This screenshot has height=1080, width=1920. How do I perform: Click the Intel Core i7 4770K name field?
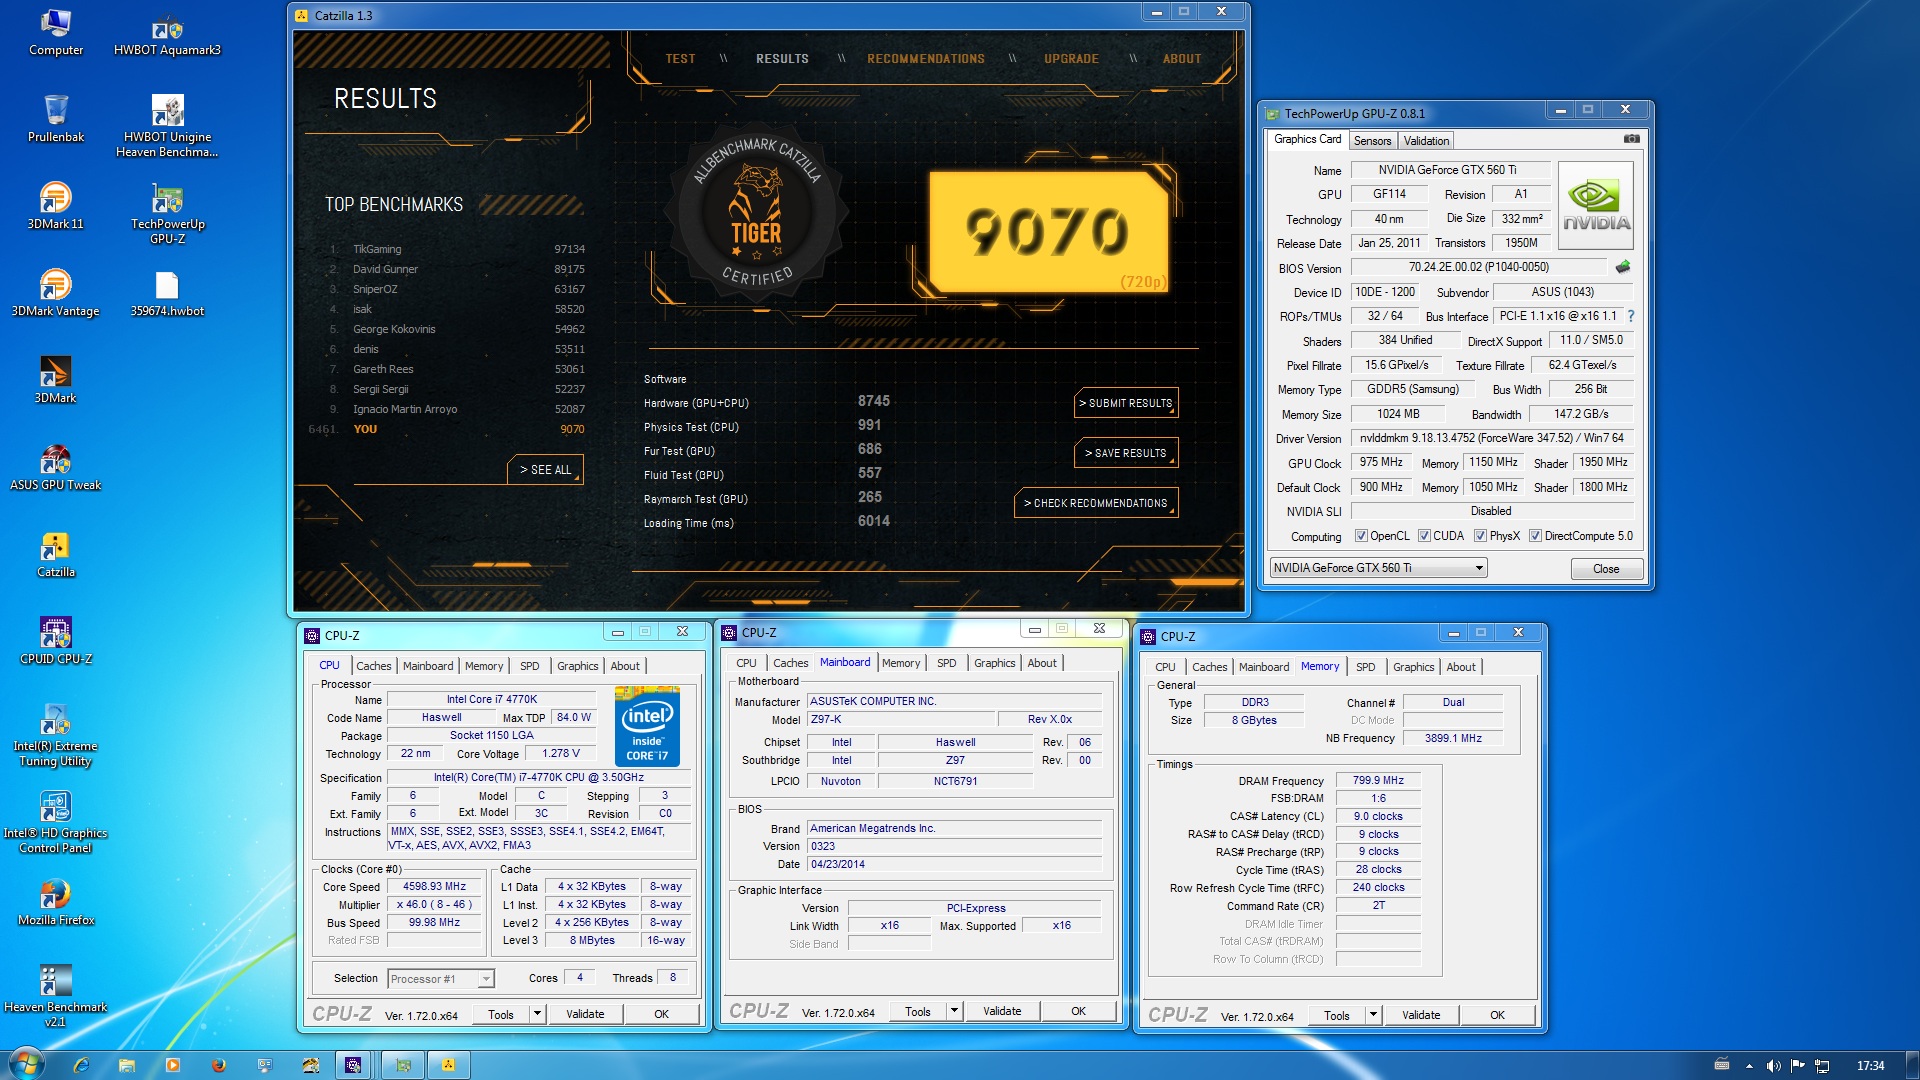(492, 700)
